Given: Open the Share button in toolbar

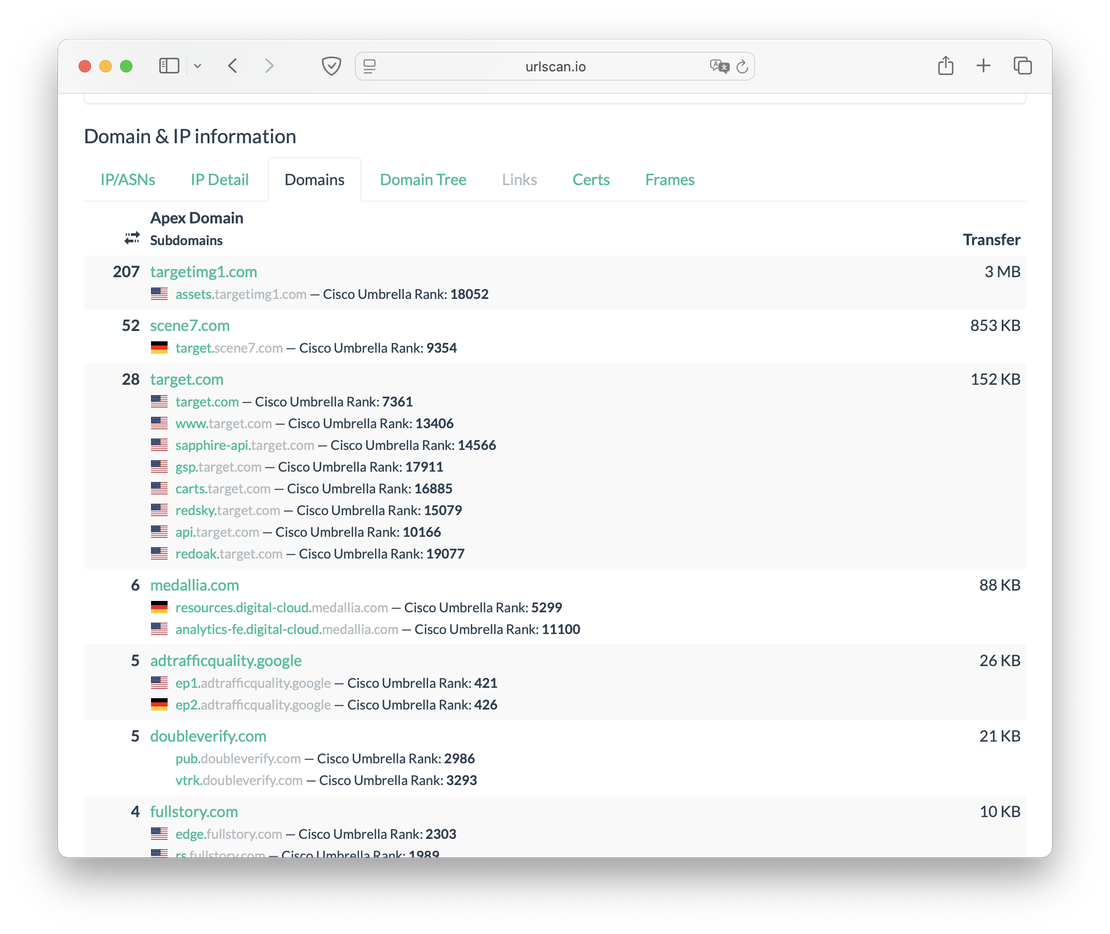Looking at the screenshot, I should (x=945, y=66).
